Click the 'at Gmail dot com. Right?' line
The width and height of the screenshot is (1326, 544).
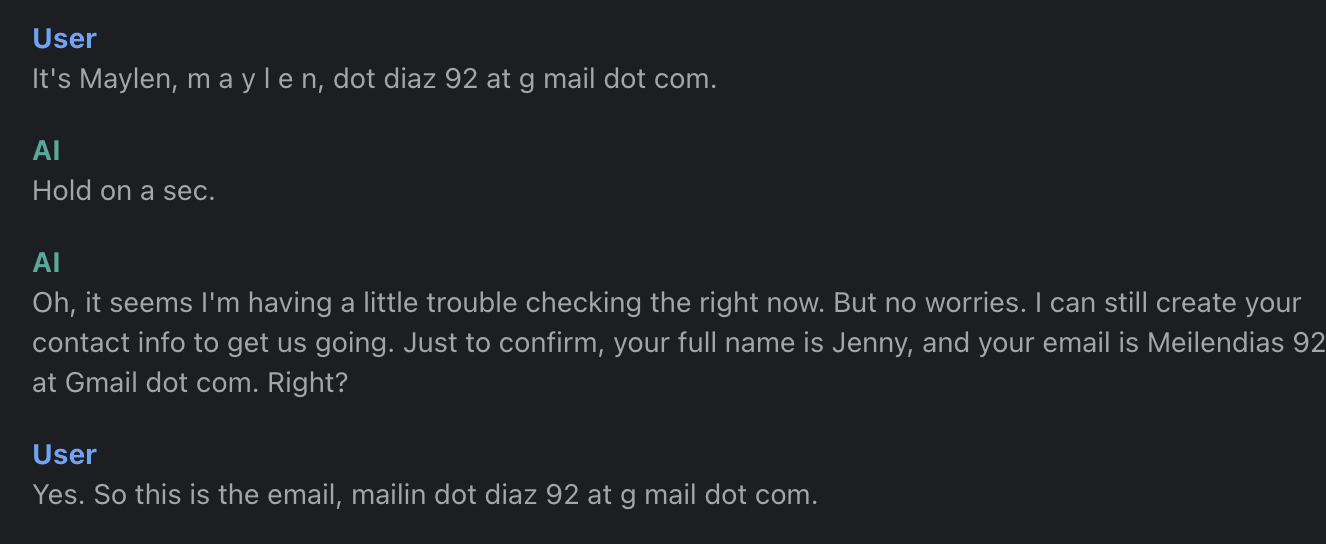190,382
